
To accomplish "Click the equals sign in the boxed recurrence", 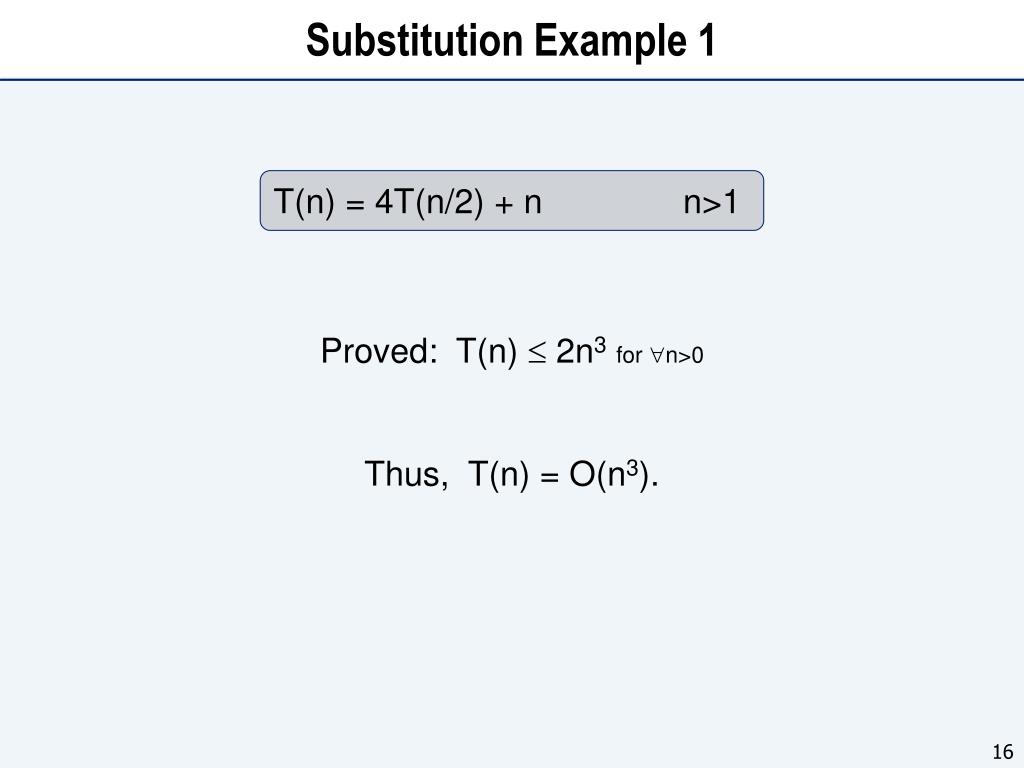I will click(x=354, y=205).
